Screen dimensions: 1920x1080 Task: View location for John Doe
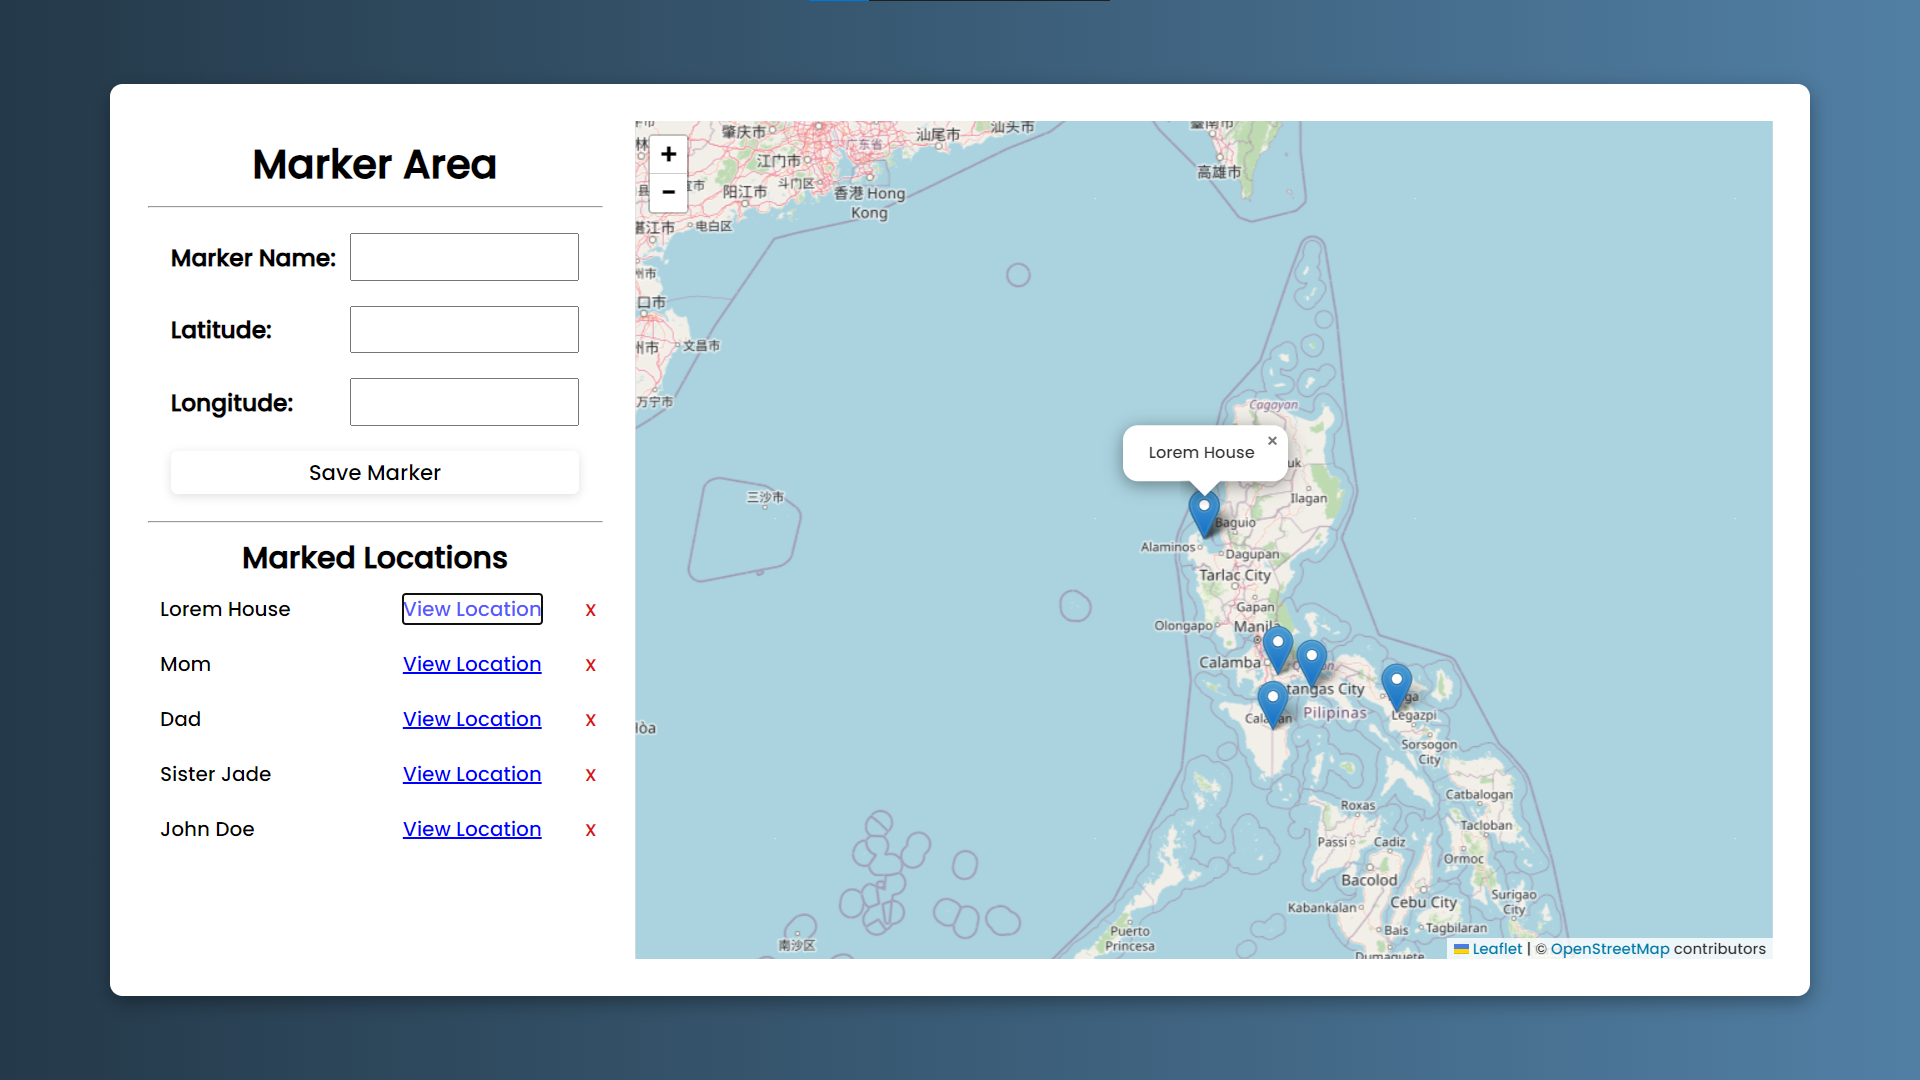coord(472,829)
